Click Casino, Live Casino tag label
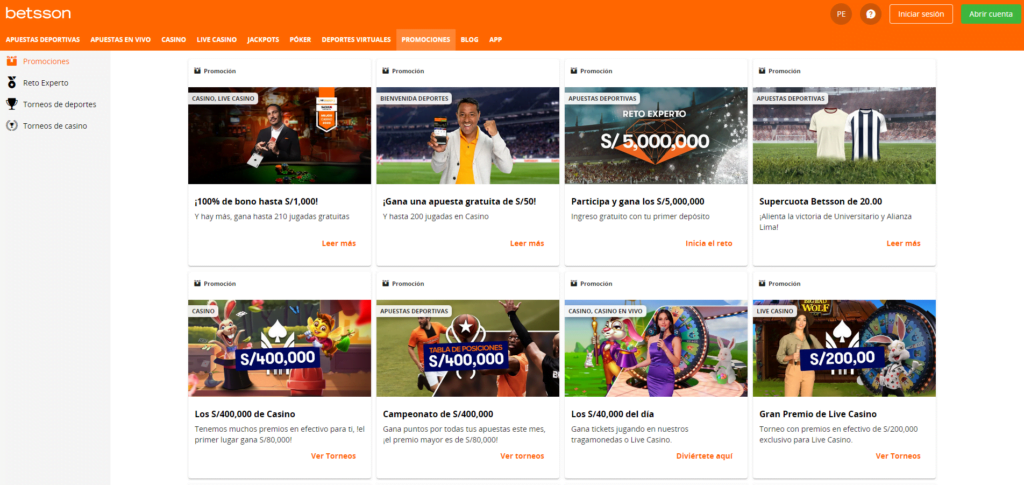This screenshot has height=485, width=1024. point(223,99)
